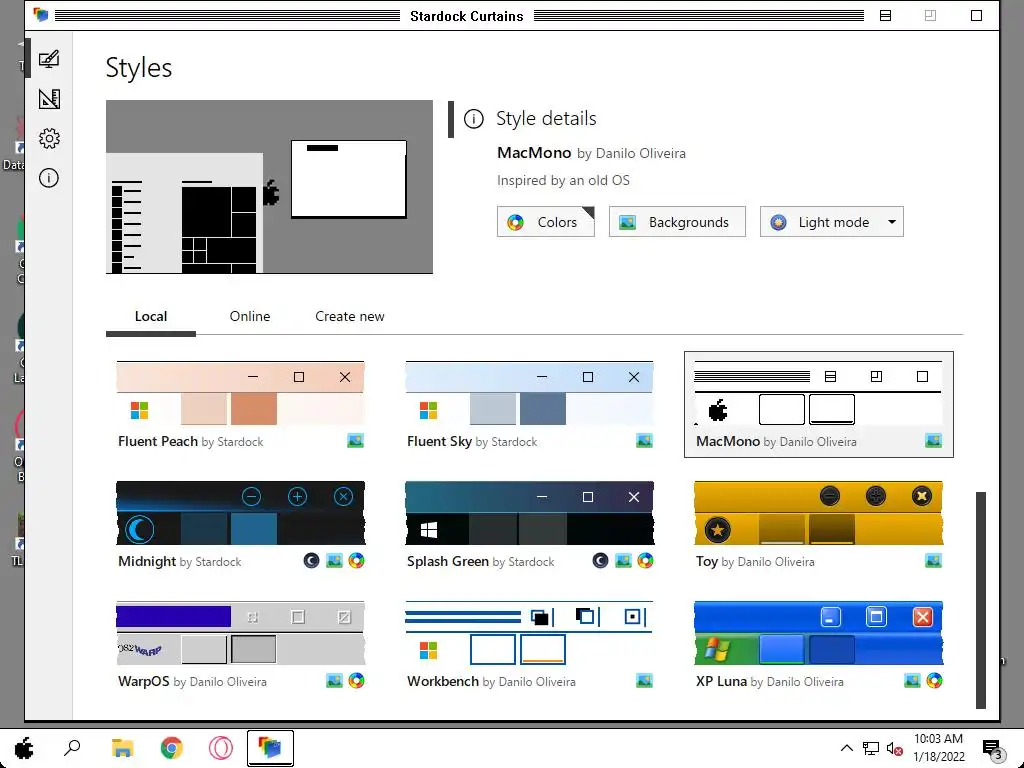Click WarpOS background image icon

(334, 680)
